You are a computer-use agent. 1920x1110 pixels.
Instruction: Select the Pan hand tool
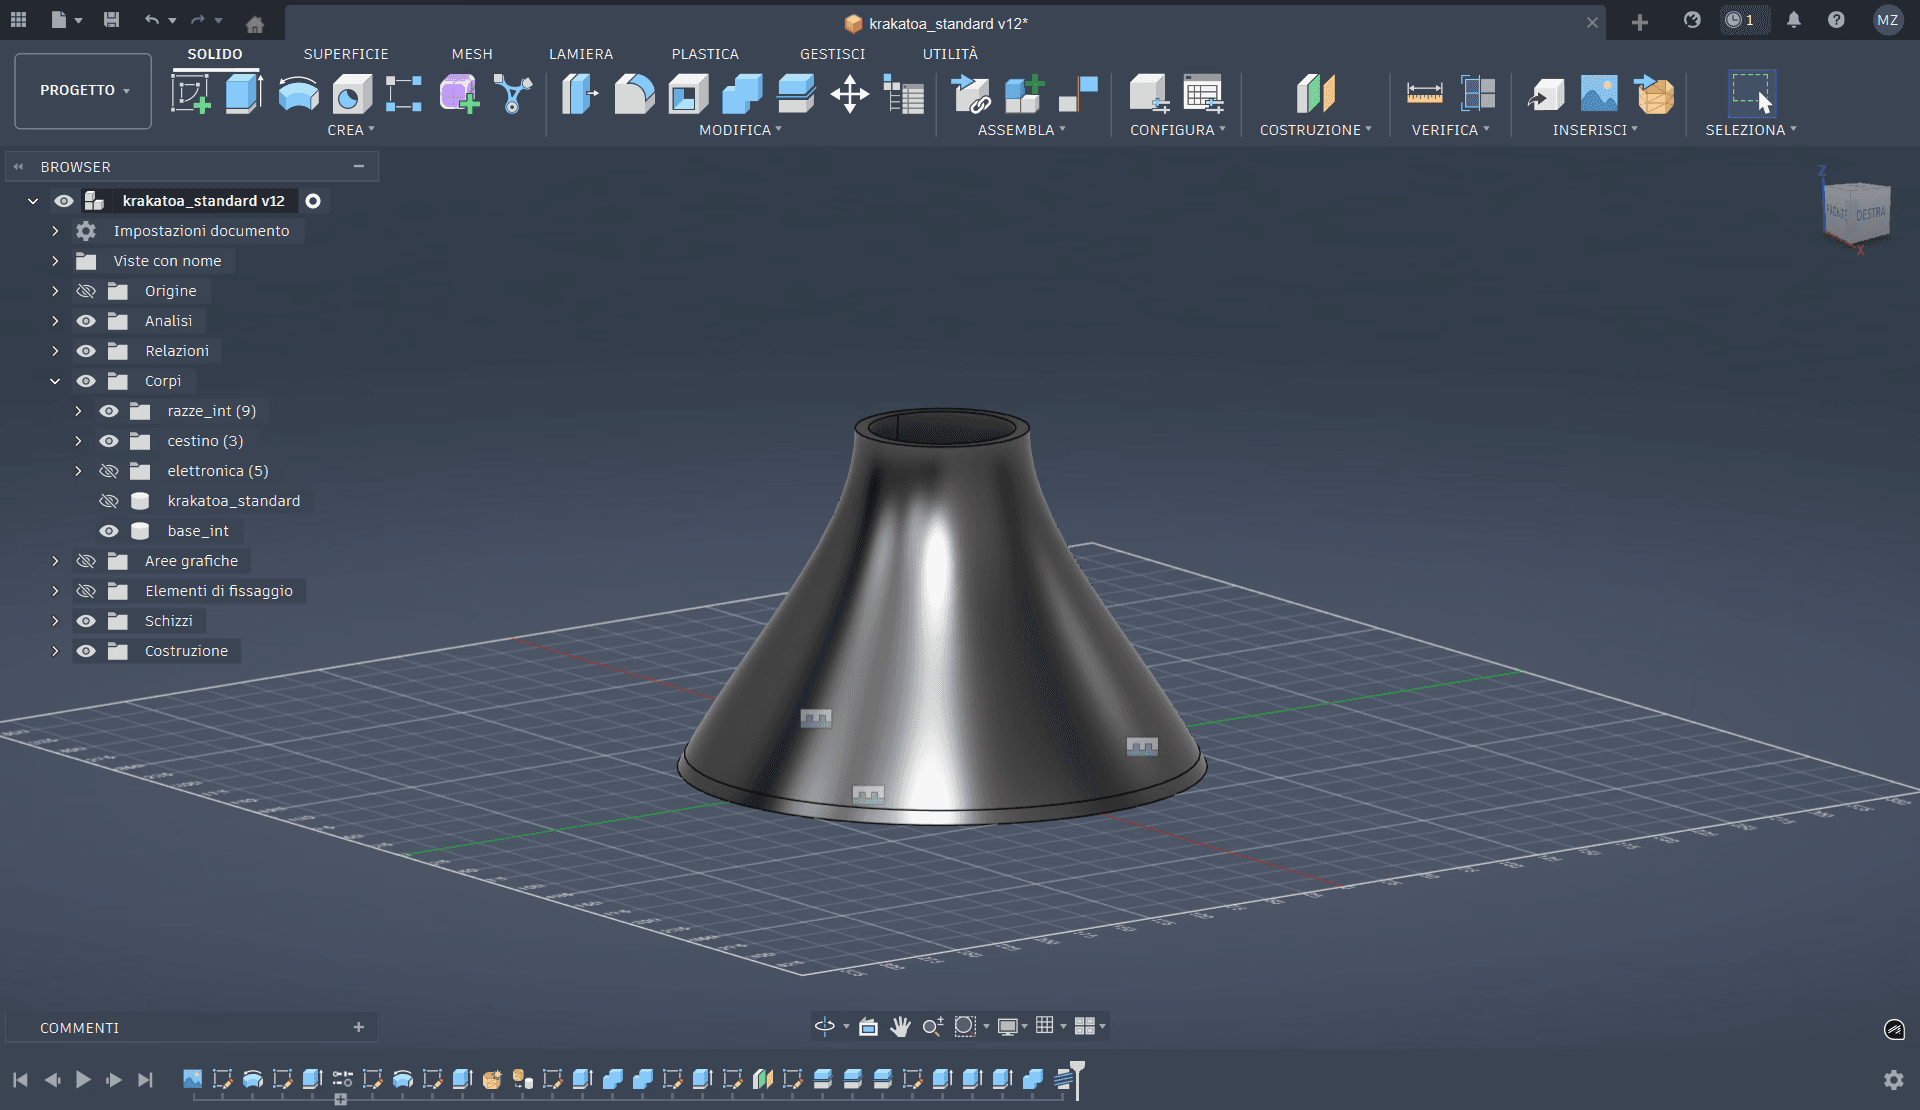tap(900, 1026)
